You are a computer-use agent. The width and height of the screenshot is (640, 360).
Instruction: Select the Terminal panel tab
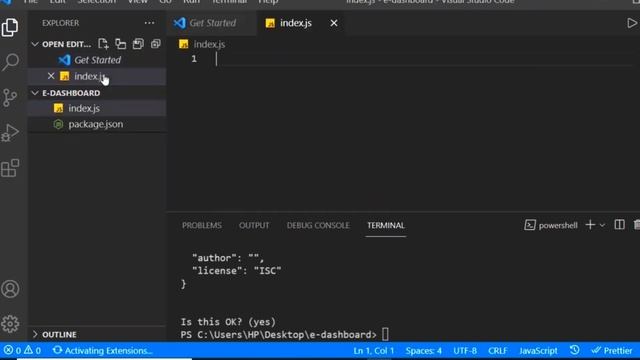(386, 225)
